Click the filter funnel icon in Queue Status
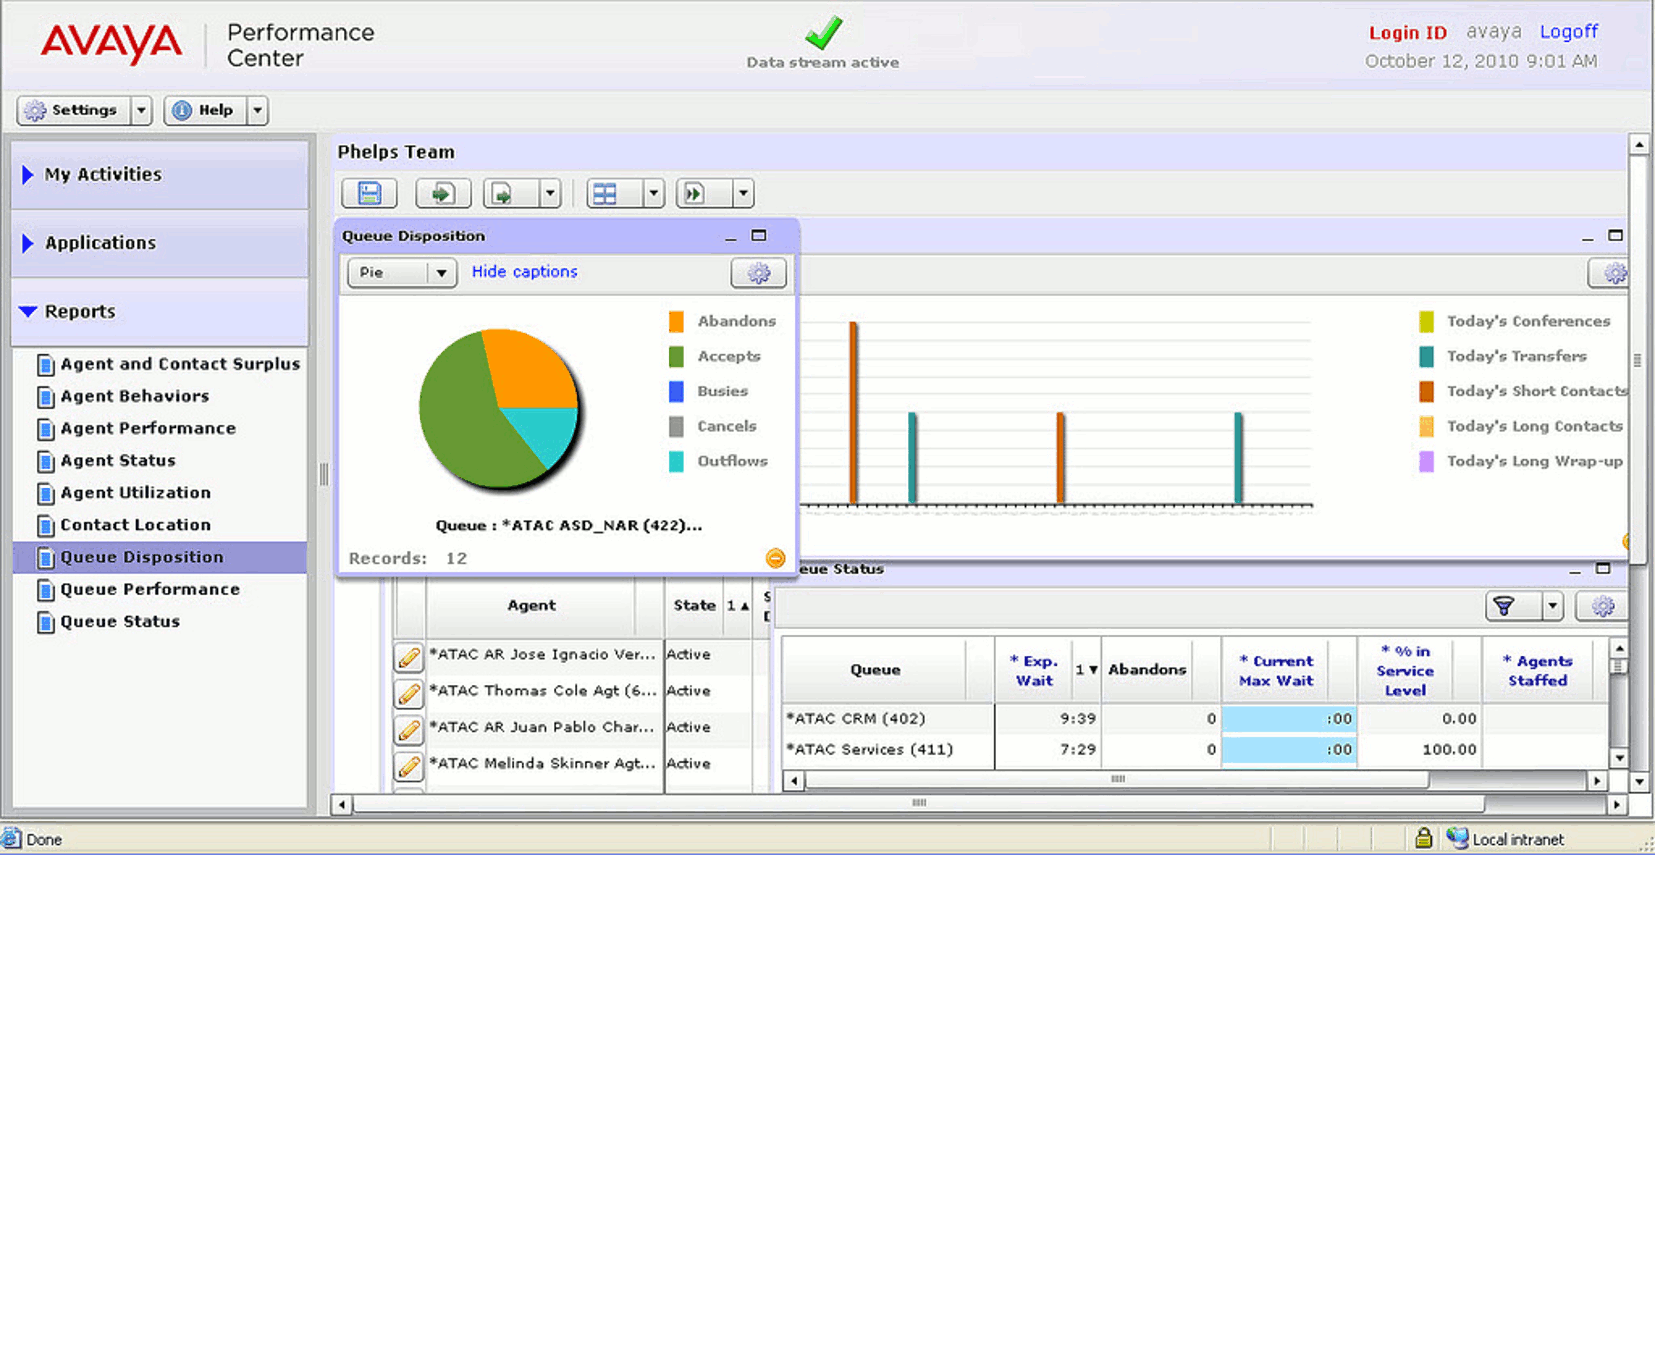Image resolution: width=1655 pixels, height=1364 pixels. [1504, 606]
